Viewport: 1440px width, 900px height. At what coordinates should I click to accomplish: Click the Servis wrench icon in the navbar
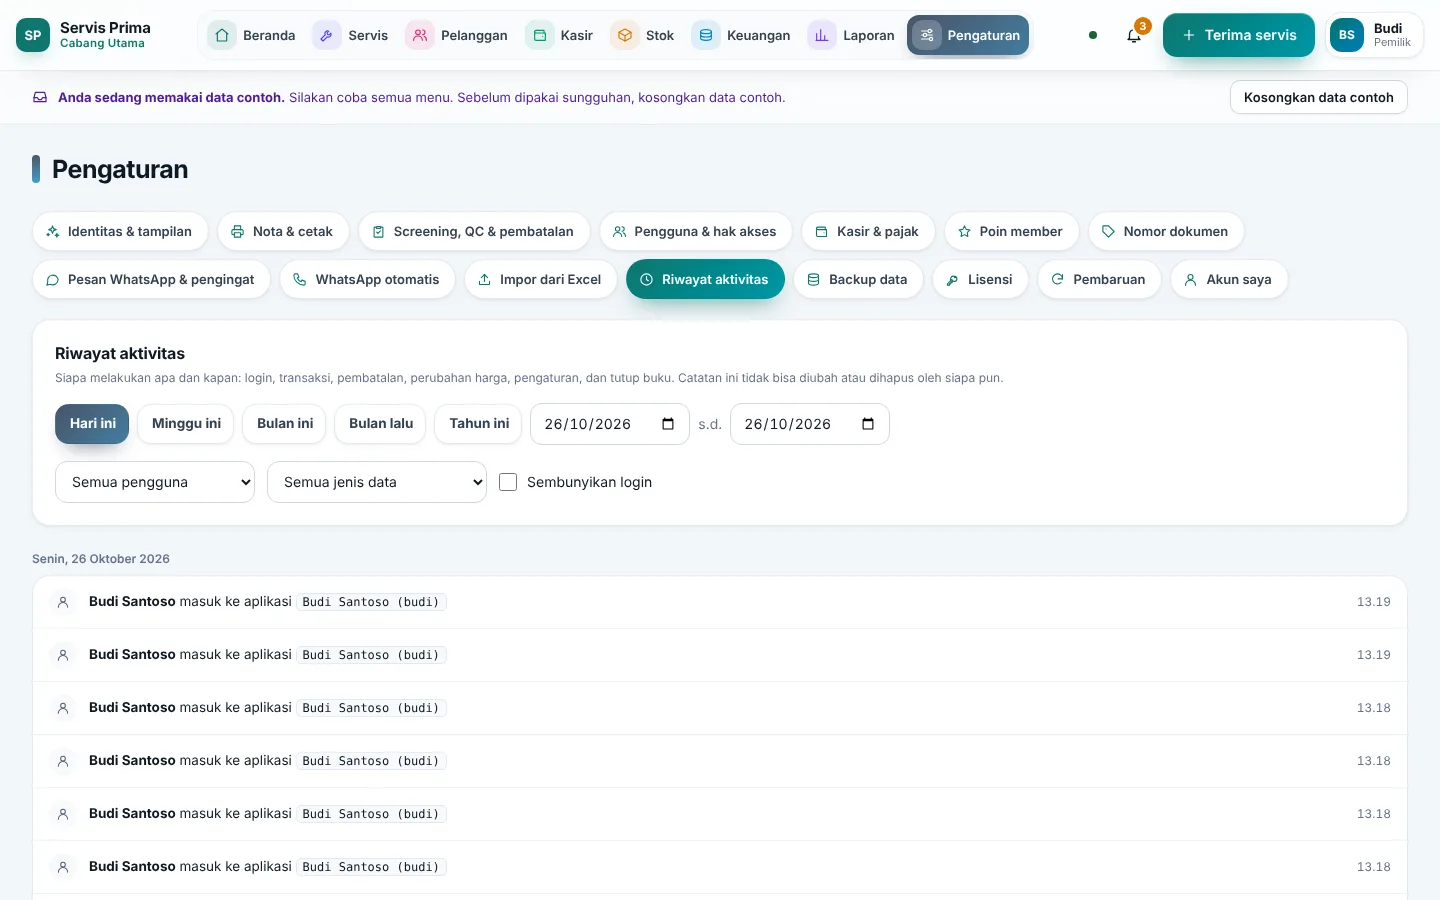[x=327, y=35]
